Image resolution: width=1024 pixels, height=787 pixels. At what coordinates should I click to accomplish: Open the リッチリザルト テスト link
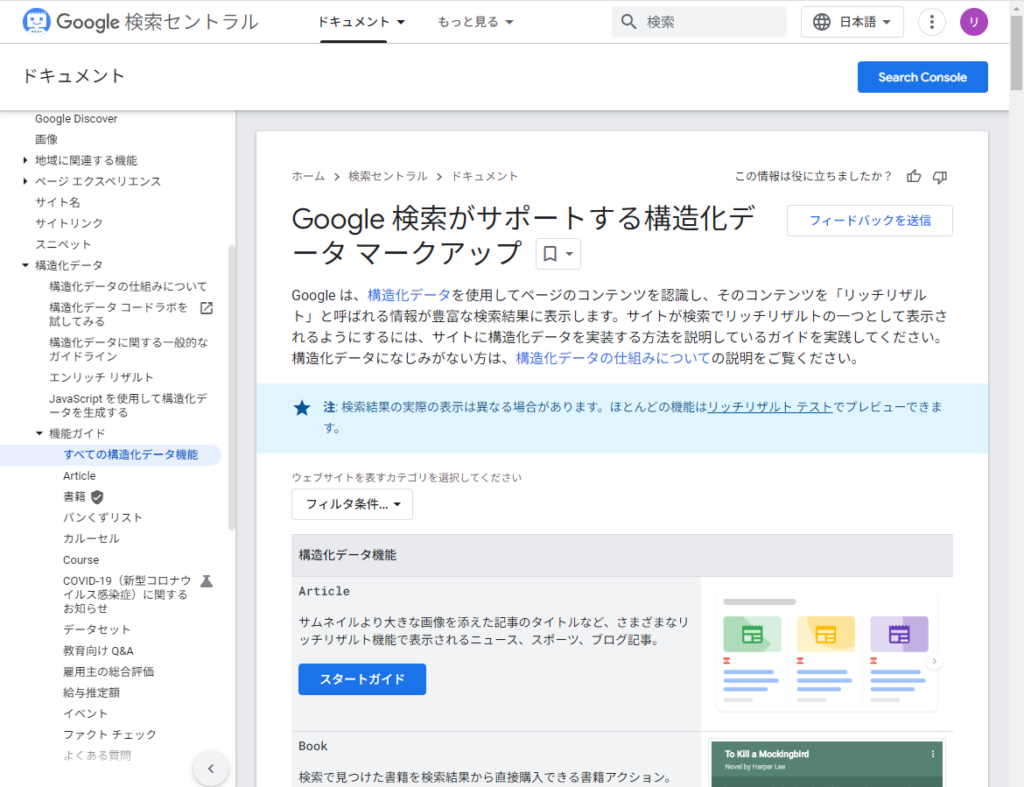[x=769, y=407]
